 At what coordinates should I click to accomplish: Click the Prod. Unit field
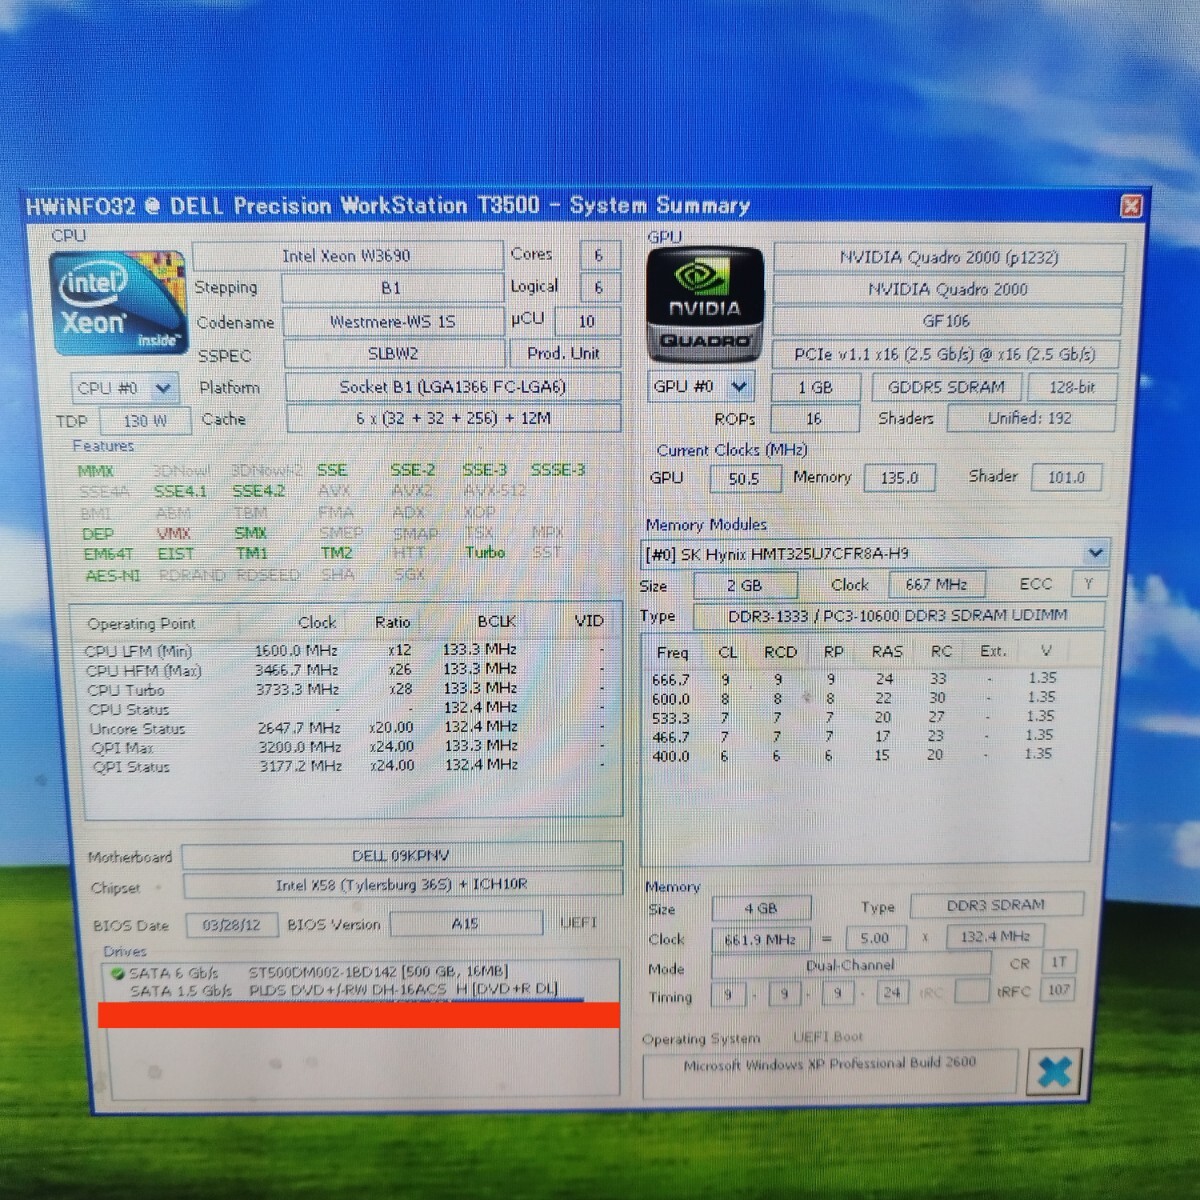click(x=564, y=353)
